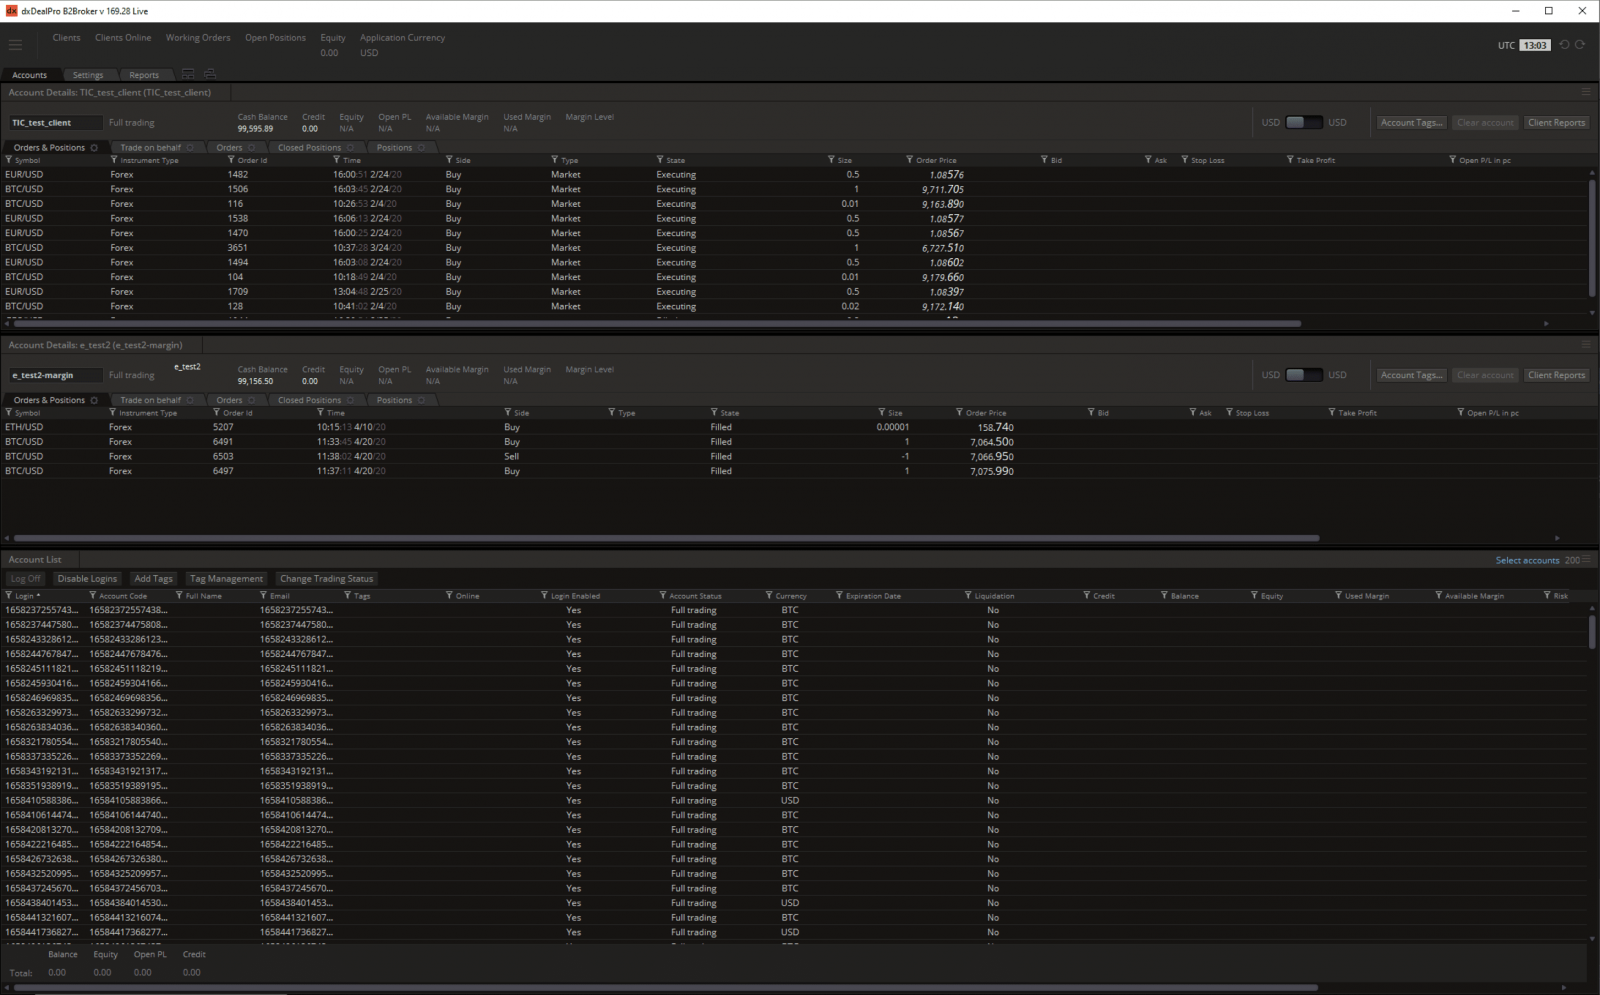Open the Account Tags... dialog for TIC_test_client
The image size is (1600, 995).
click(x=1411, y=123)
